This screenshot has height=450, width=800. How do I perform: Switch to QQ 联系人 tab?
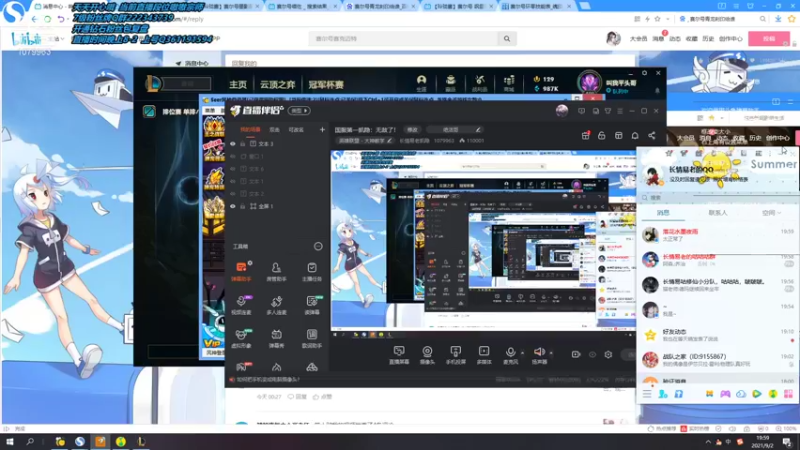718,213
